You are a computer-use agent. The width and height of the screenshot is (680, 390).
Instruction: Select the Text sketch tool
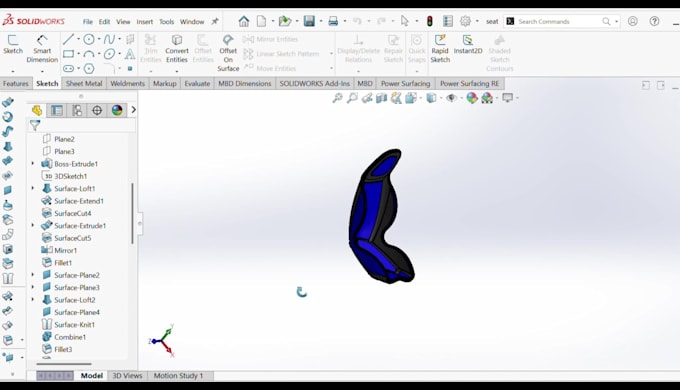point(130,54)
